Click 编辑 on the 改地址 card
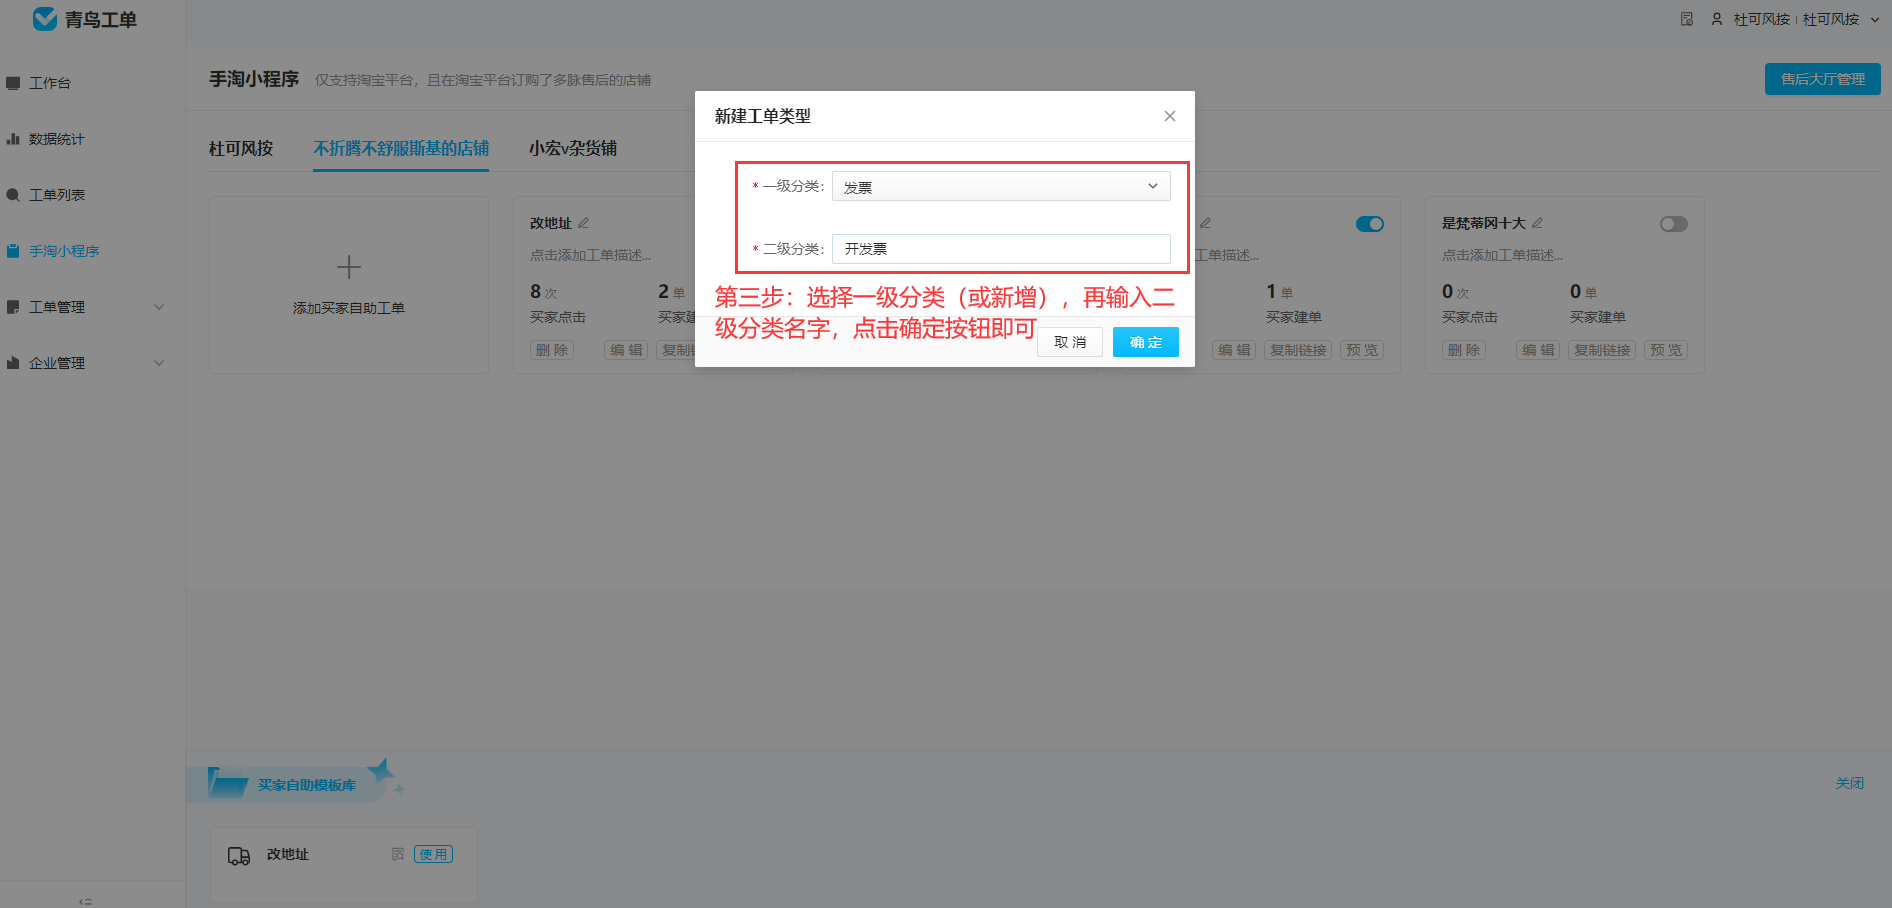Screen dimensions: 1892x908 tap(626, 350)
